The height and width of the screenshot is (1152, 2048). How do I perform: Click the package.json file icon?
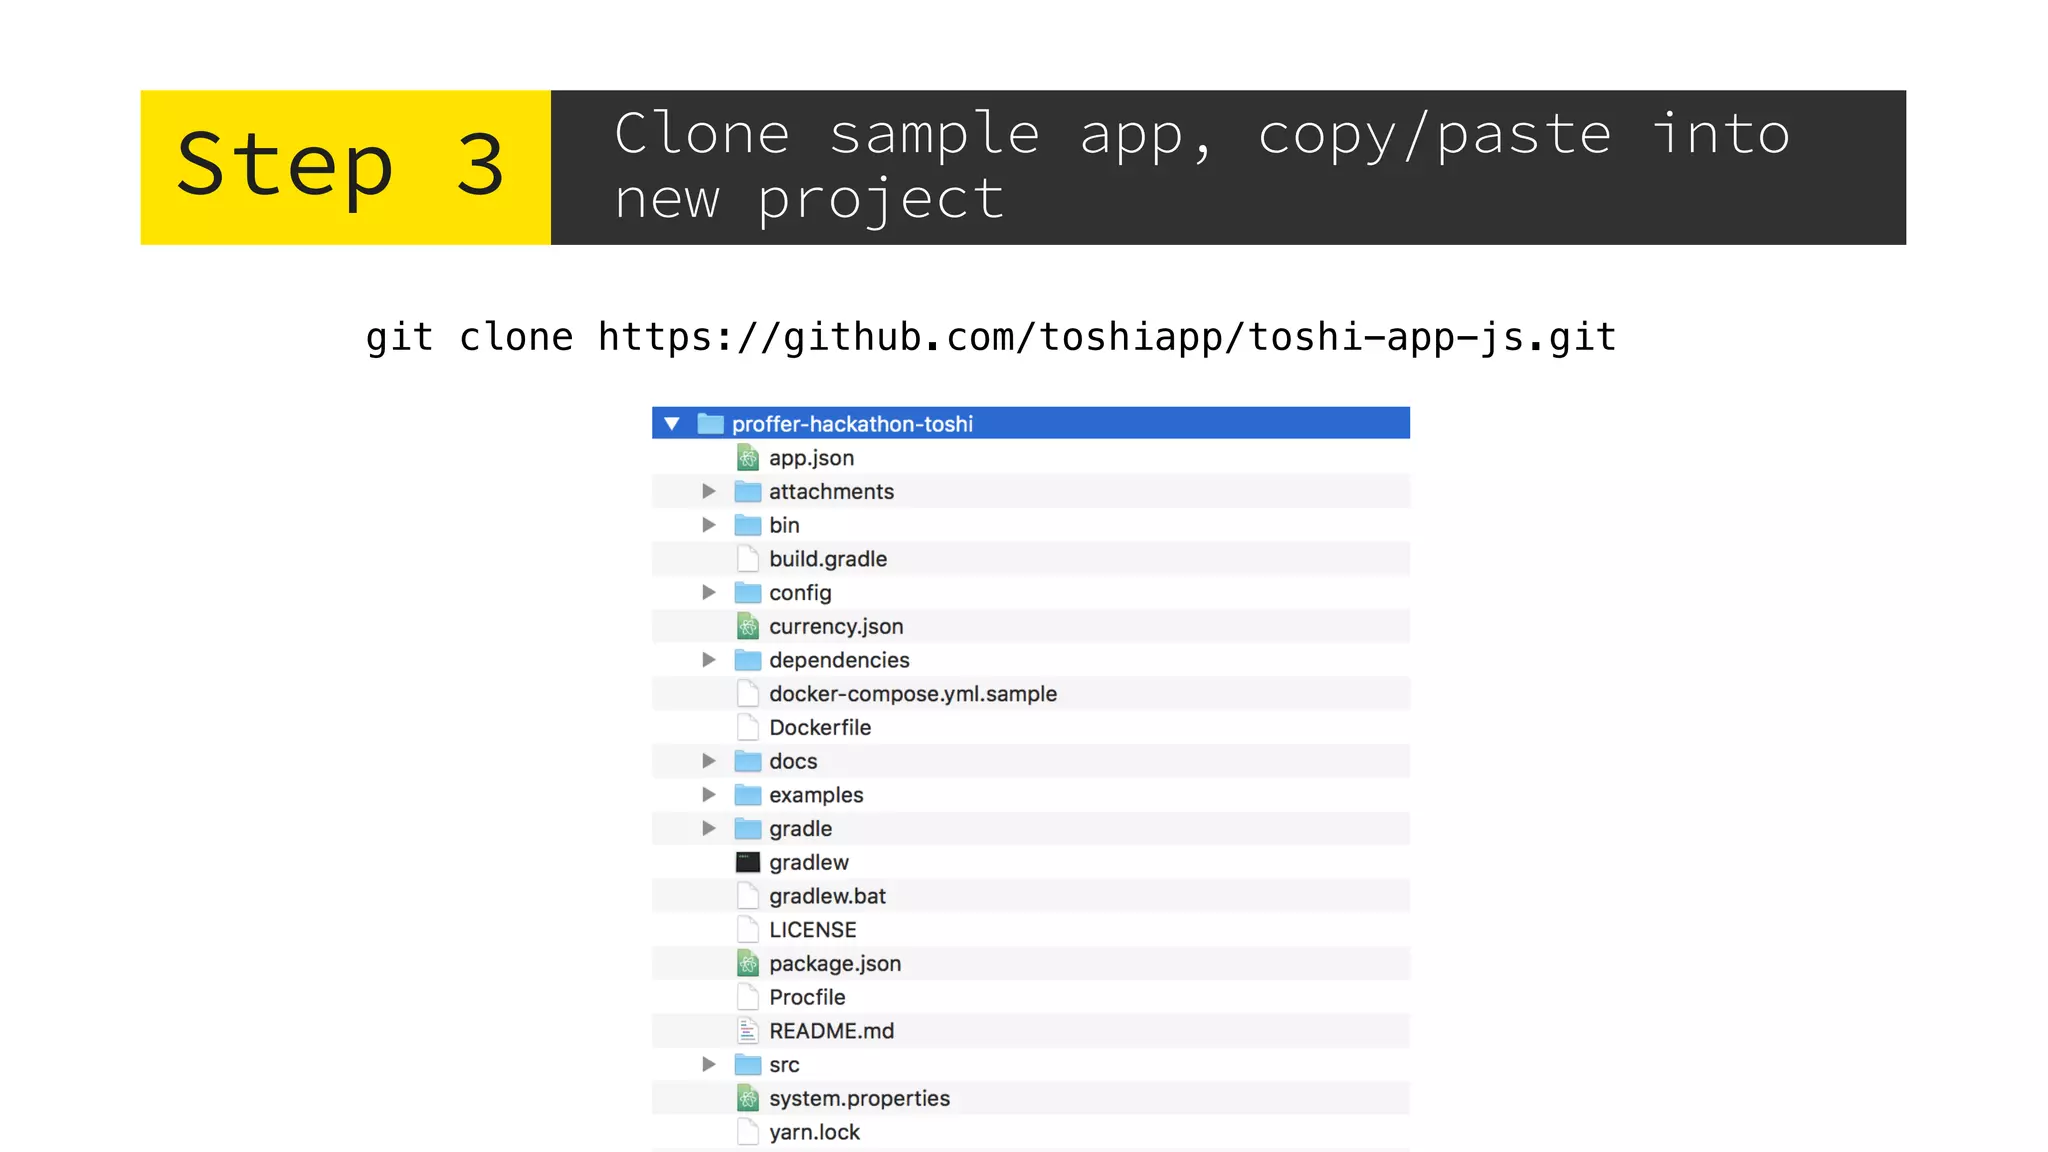tap(748, 964)
